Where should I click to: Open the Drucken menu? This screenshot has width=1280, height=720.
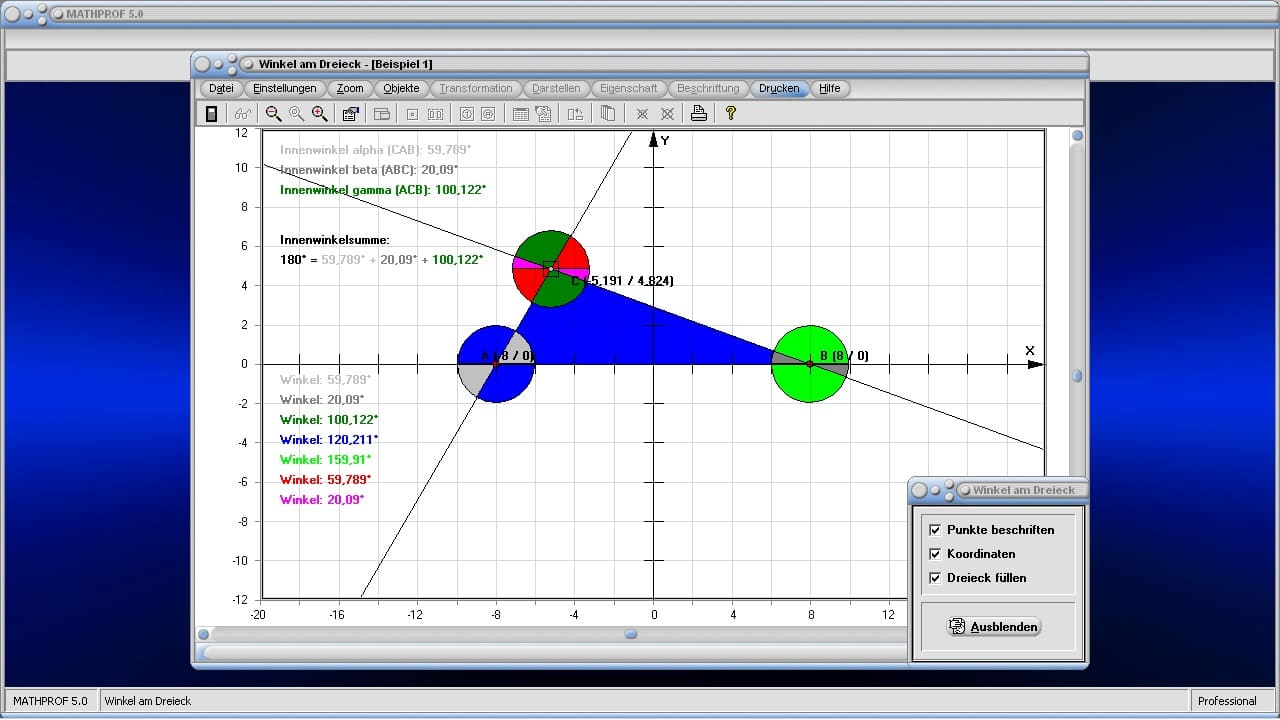coord(779,88)
